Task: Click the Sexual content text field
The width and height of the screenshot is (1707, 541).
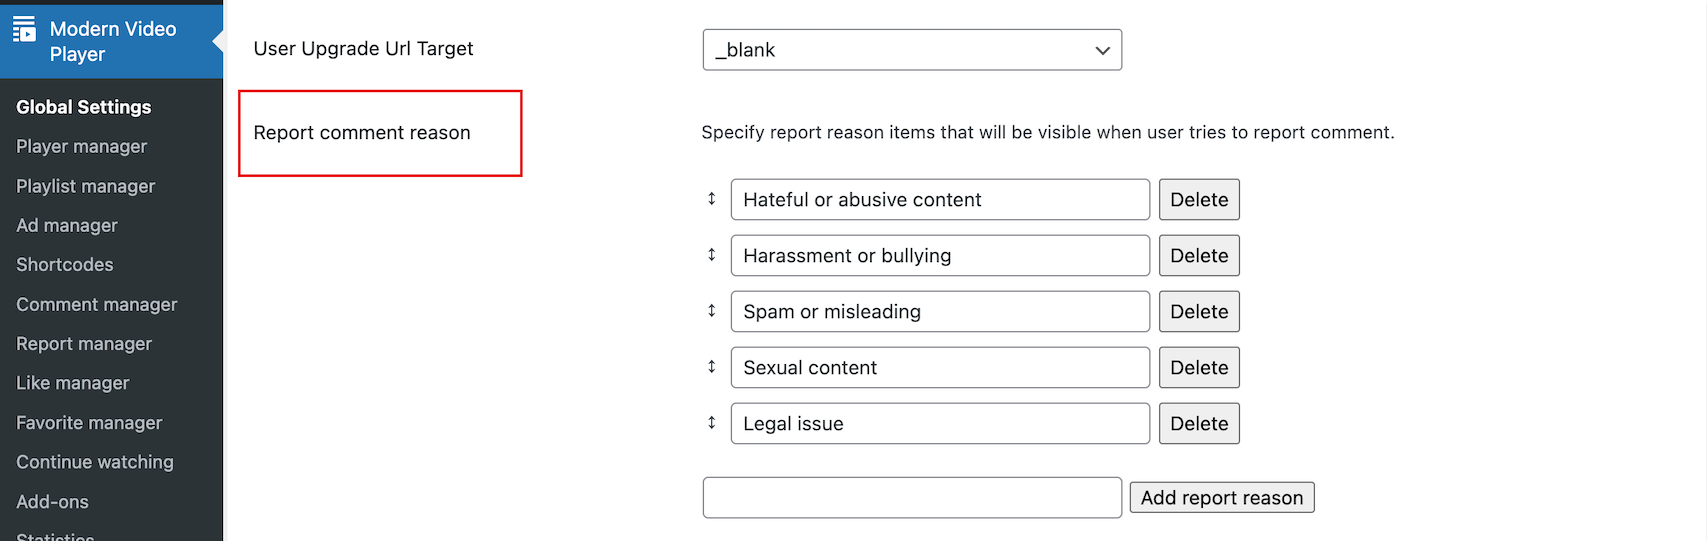Action: 940,368
